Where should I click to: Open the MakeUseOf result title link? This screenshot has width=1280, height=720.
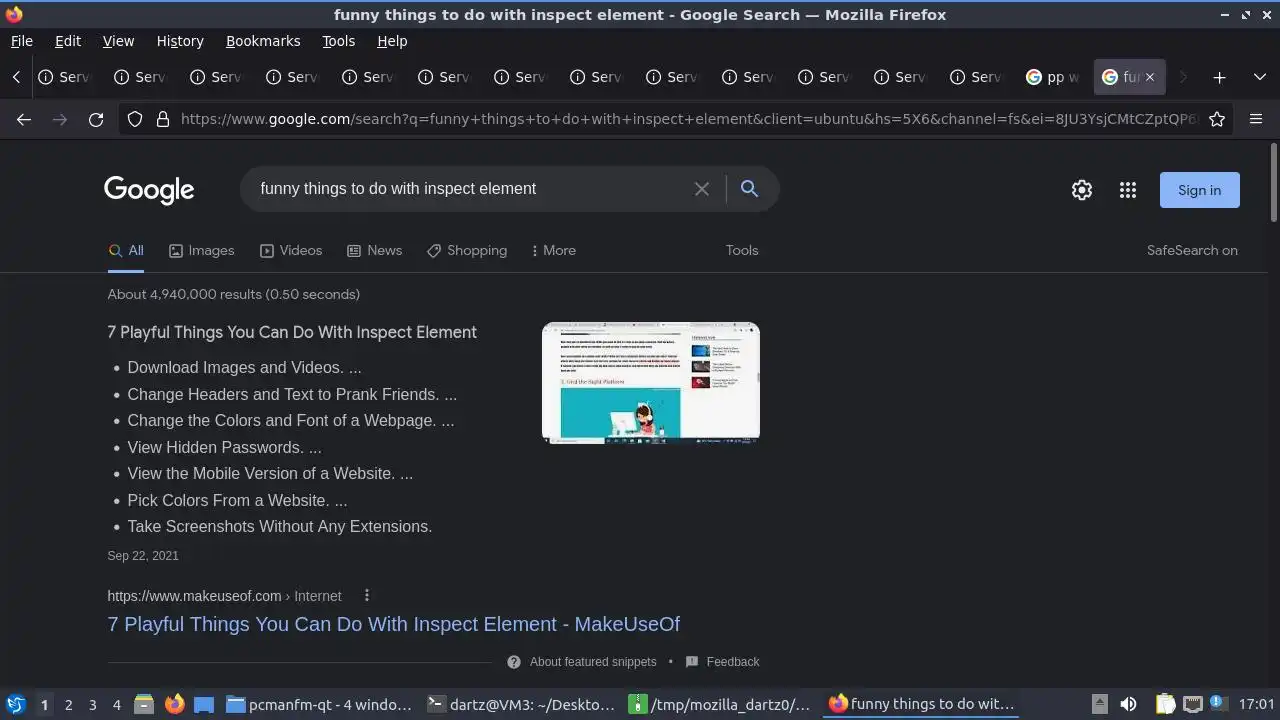pyautogui.click(x=393, y=624)
